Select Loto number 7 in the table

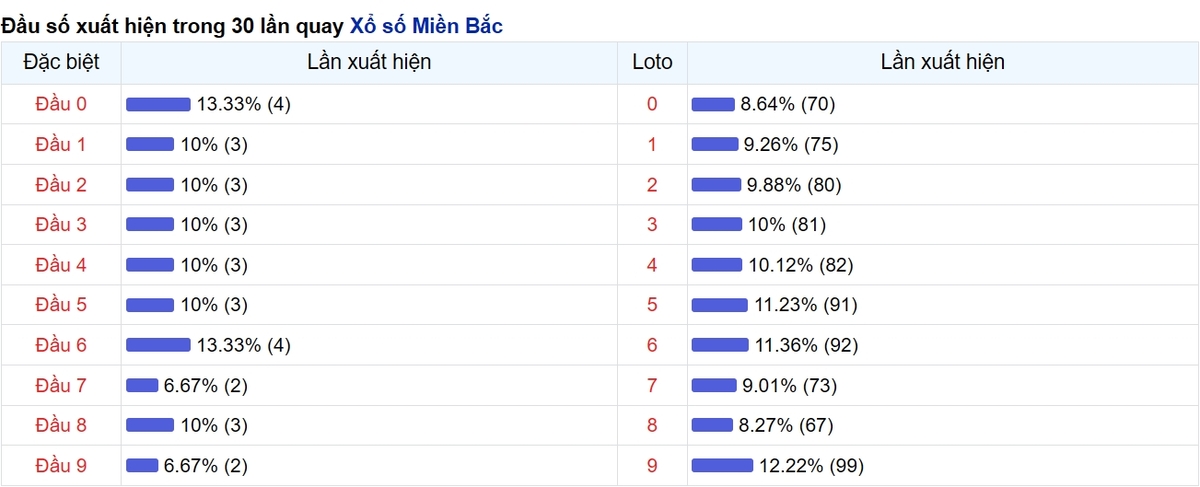click(653, 385)
